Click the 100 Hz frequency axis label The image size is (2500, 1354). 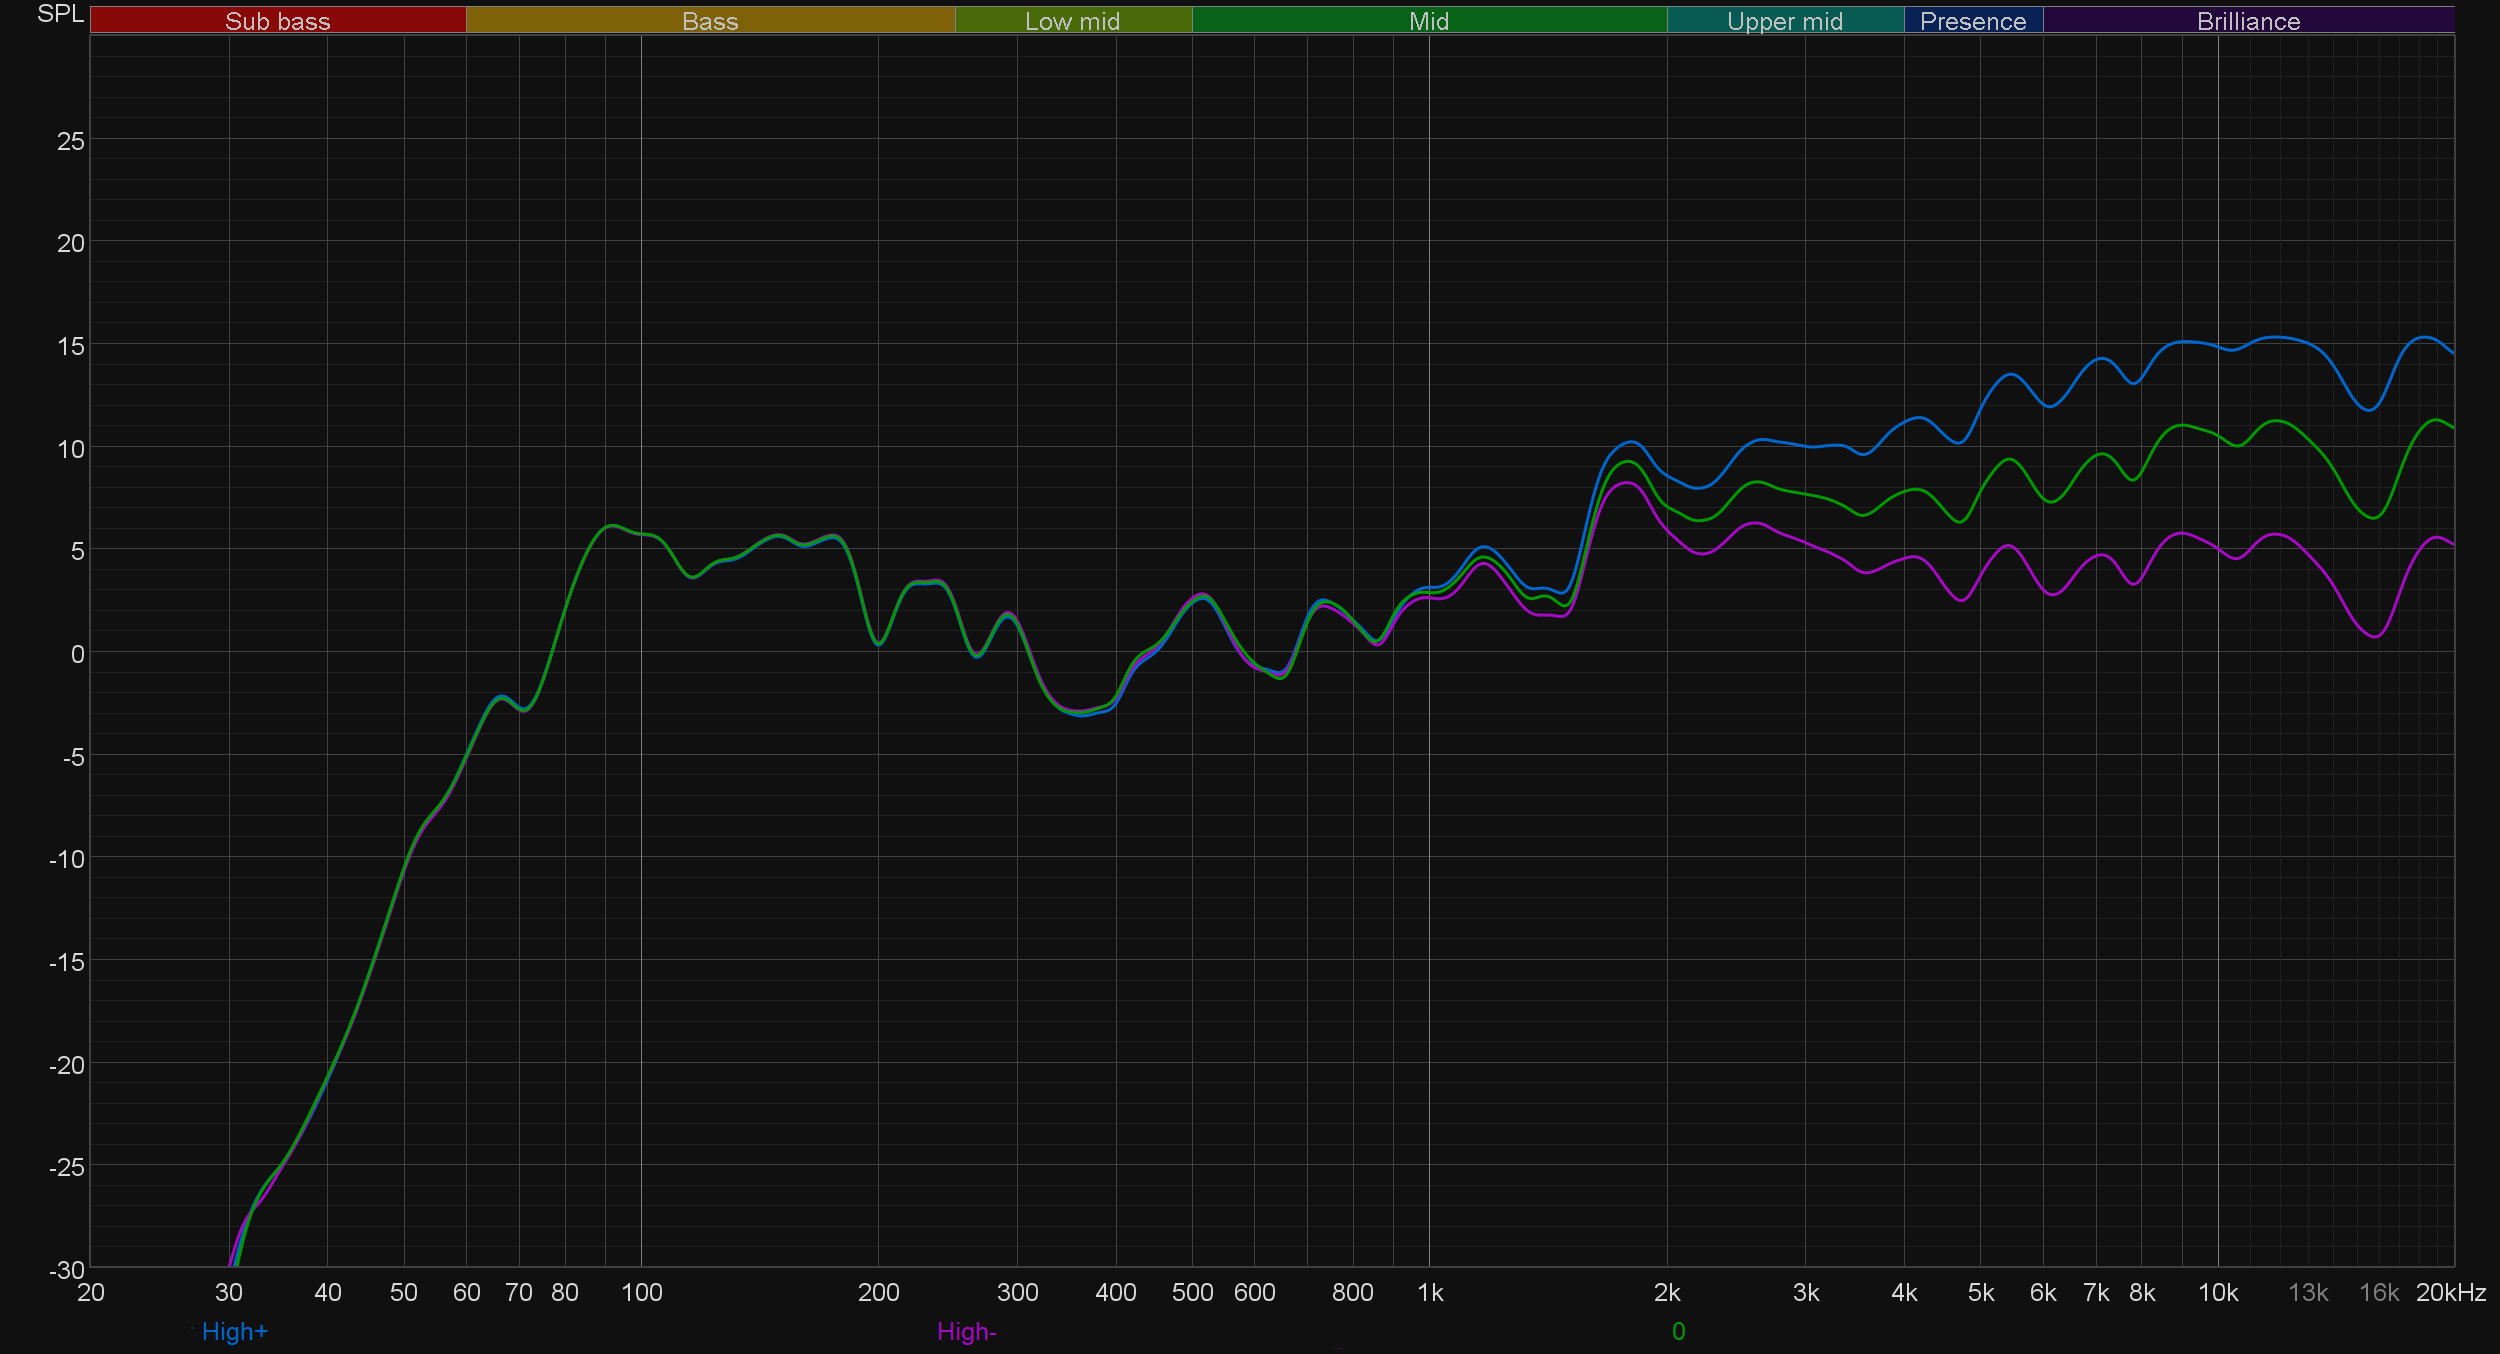641,1293
